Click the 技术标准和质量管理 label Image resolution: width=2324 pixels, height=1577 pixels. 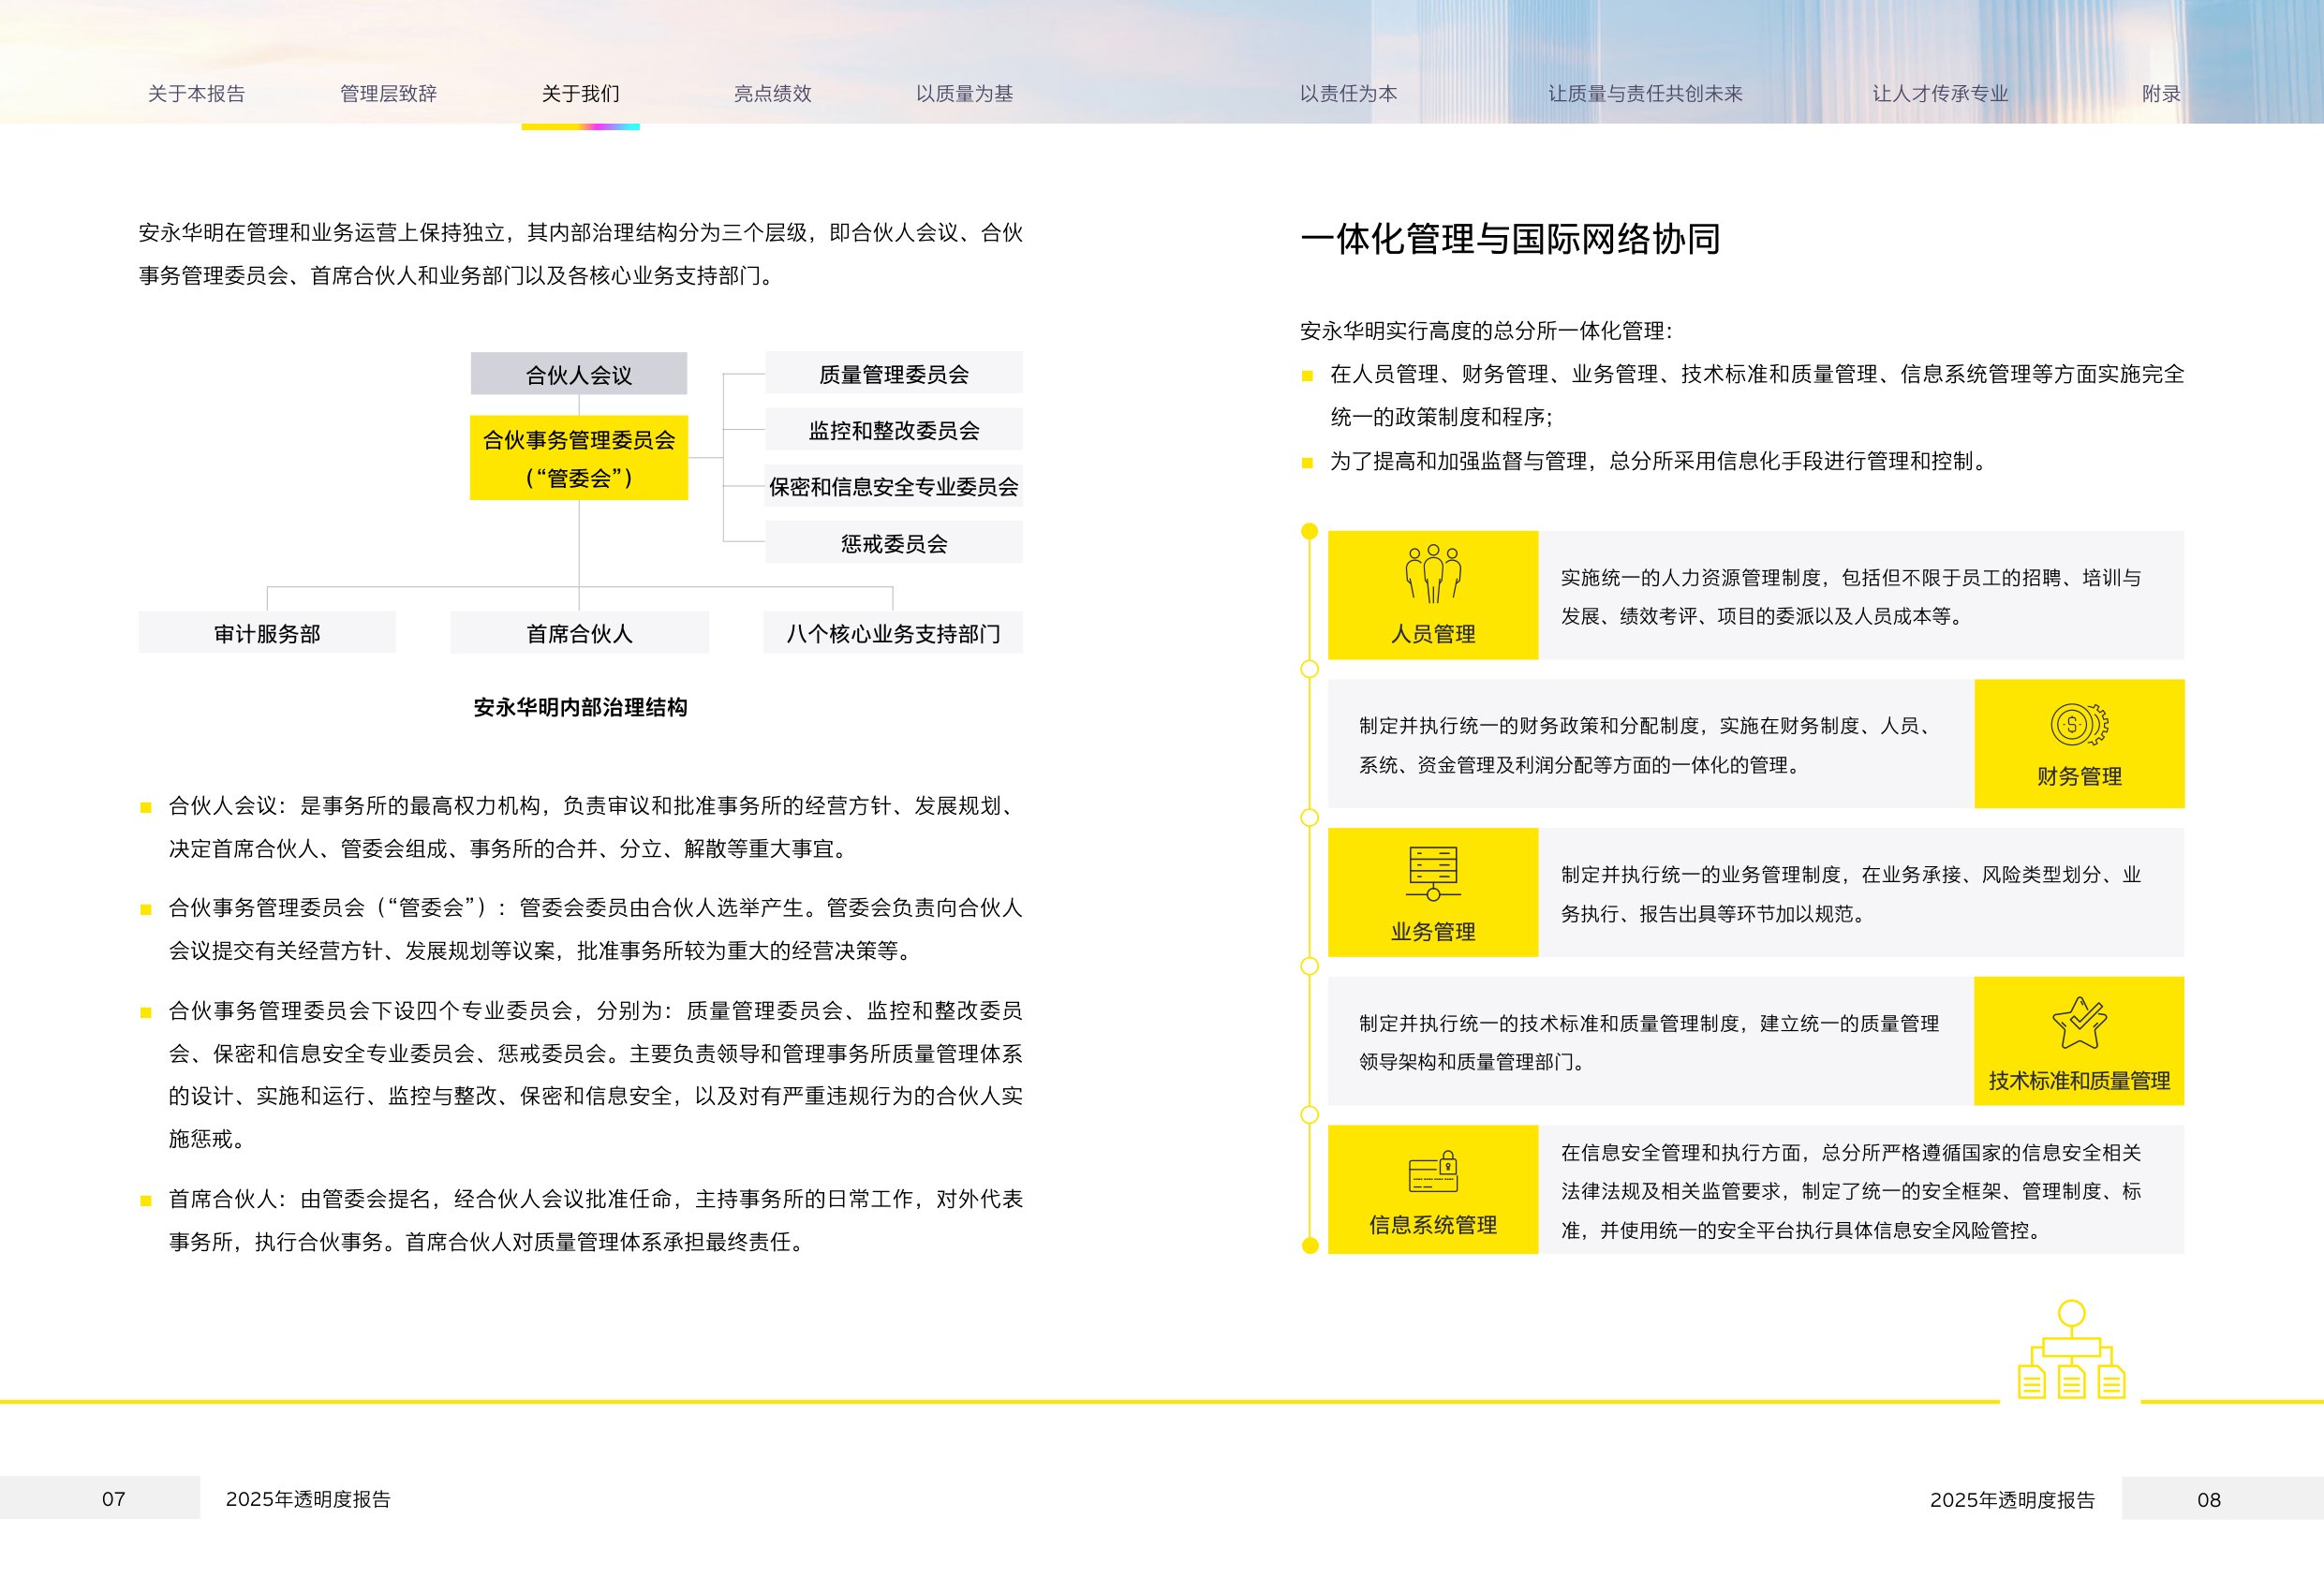pos(2079,1080)
